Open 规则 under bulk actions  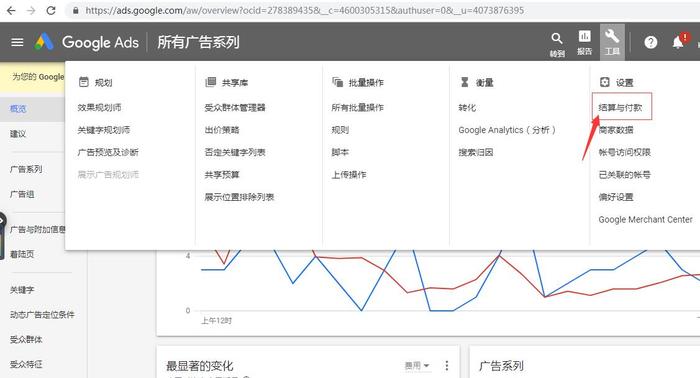coord(340,130)
